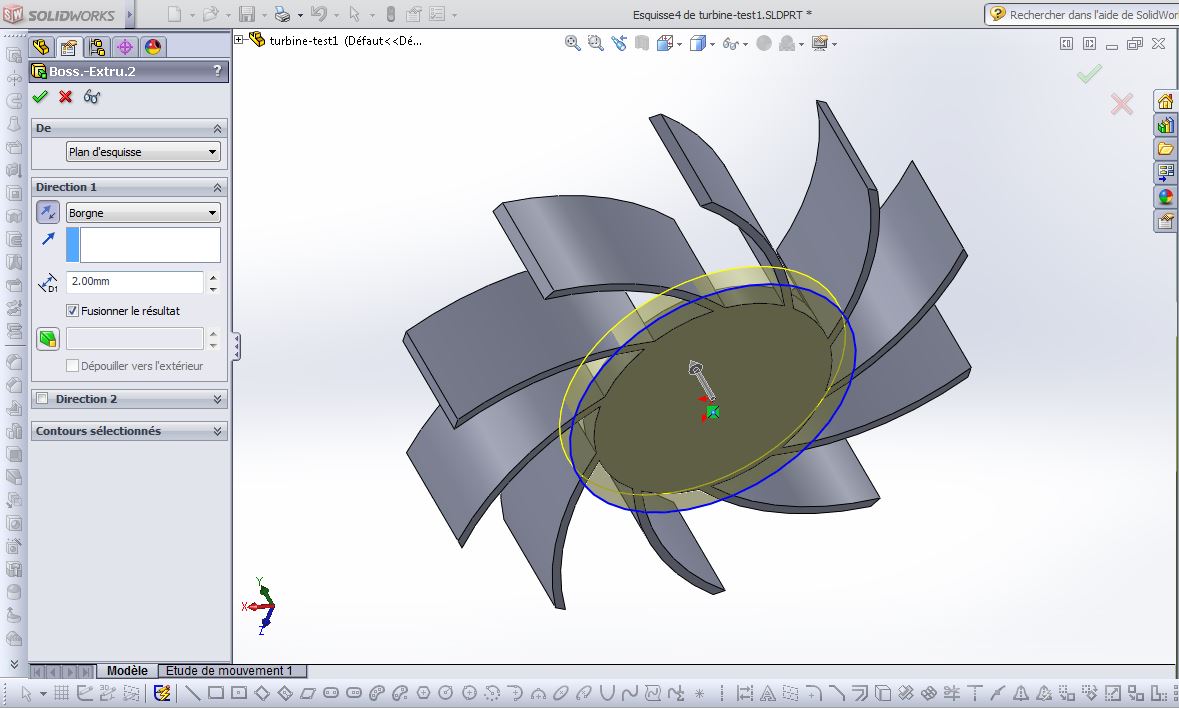Switch to 'Modèle' bottom tab
Viewport: 1179px width, 709px height.
point(127,671)
